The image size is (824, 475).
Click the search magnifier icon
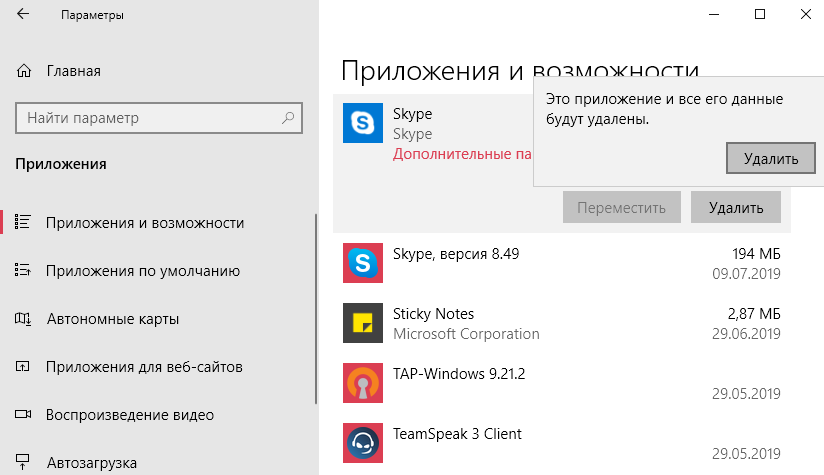[x=288, y=118]
